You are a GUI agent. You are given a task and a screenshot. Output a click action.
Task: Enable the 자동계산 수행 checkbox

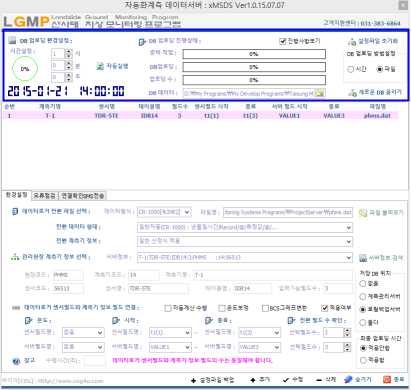[168, 308]
